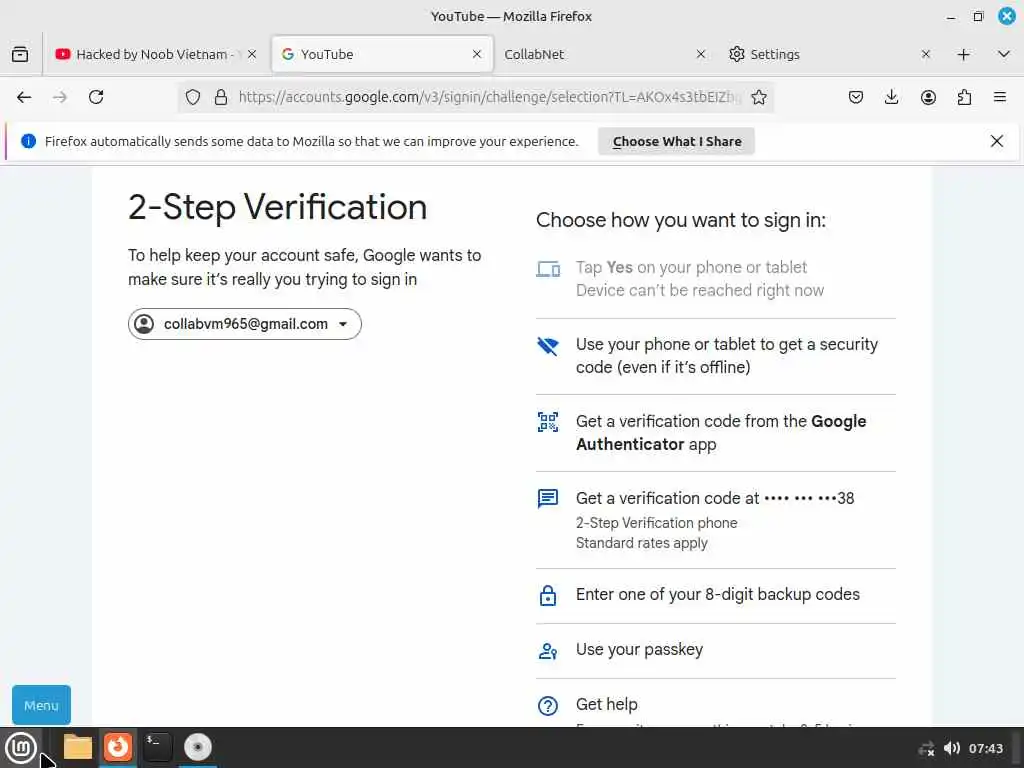Open the Files folder in the taskbar
The image size is (1024, 768).
(78, 747)
